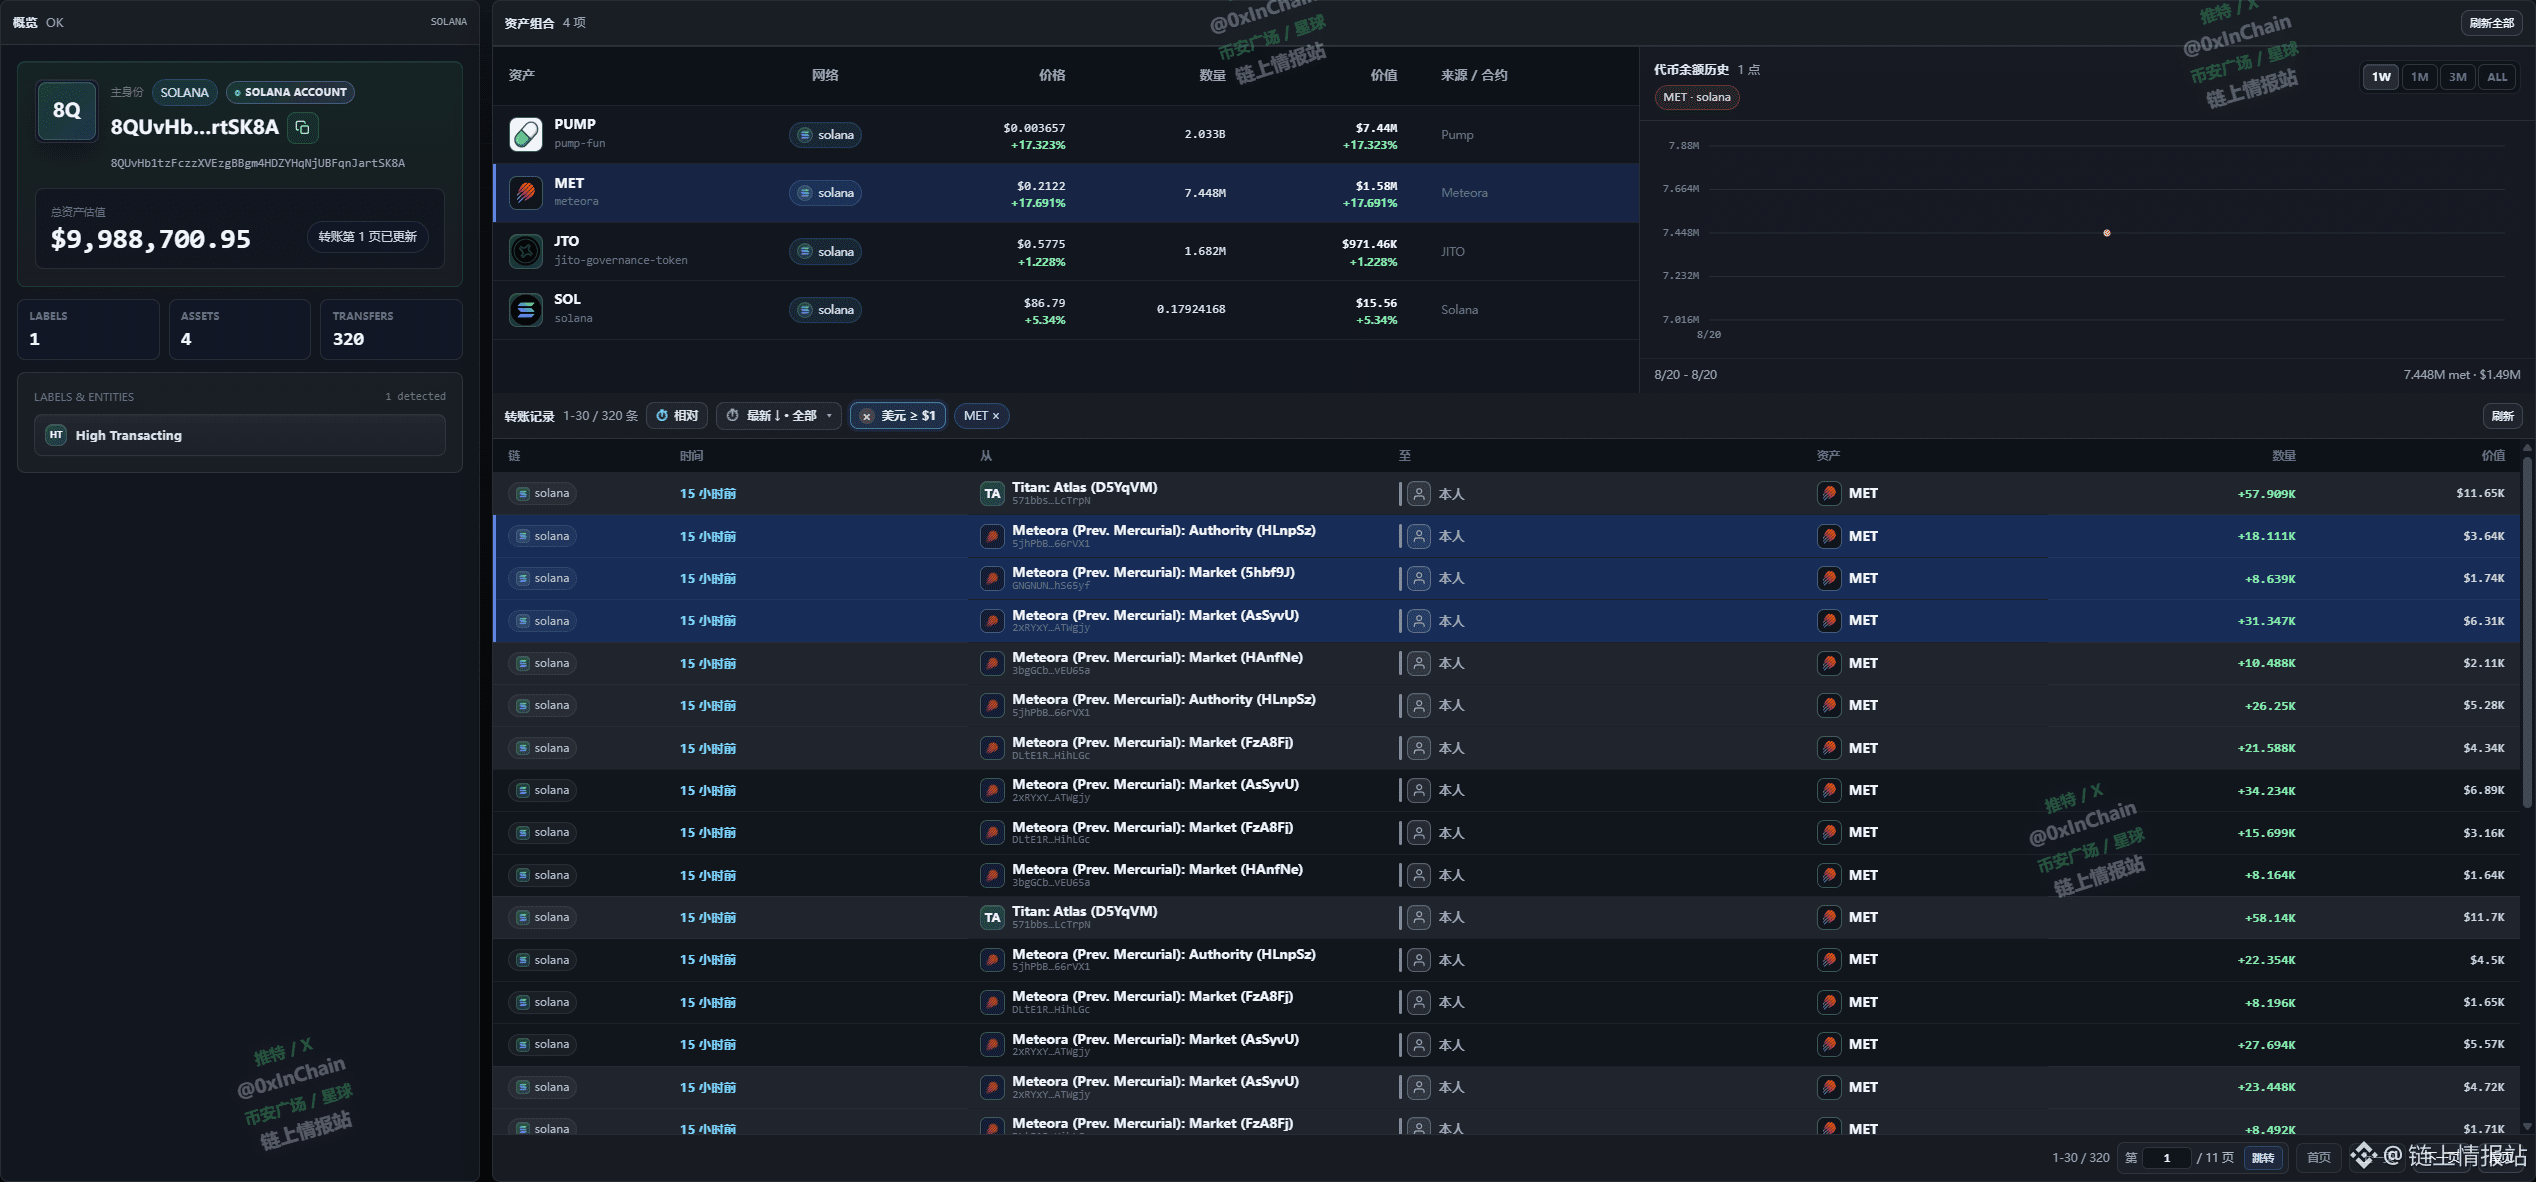Click the 数量 column header in portfolio table
This screenshot has width=2536, height=1182.
click(x=1212, y=75)
